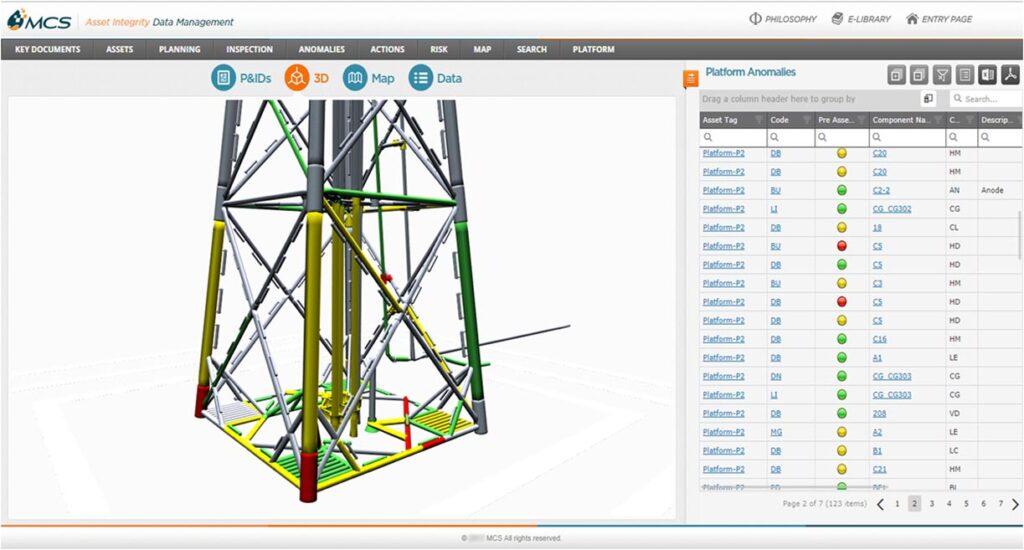The width and height of the screenshot is (1024, 550).
Task: Open the Inspection menu
Action: pos(249,49)
